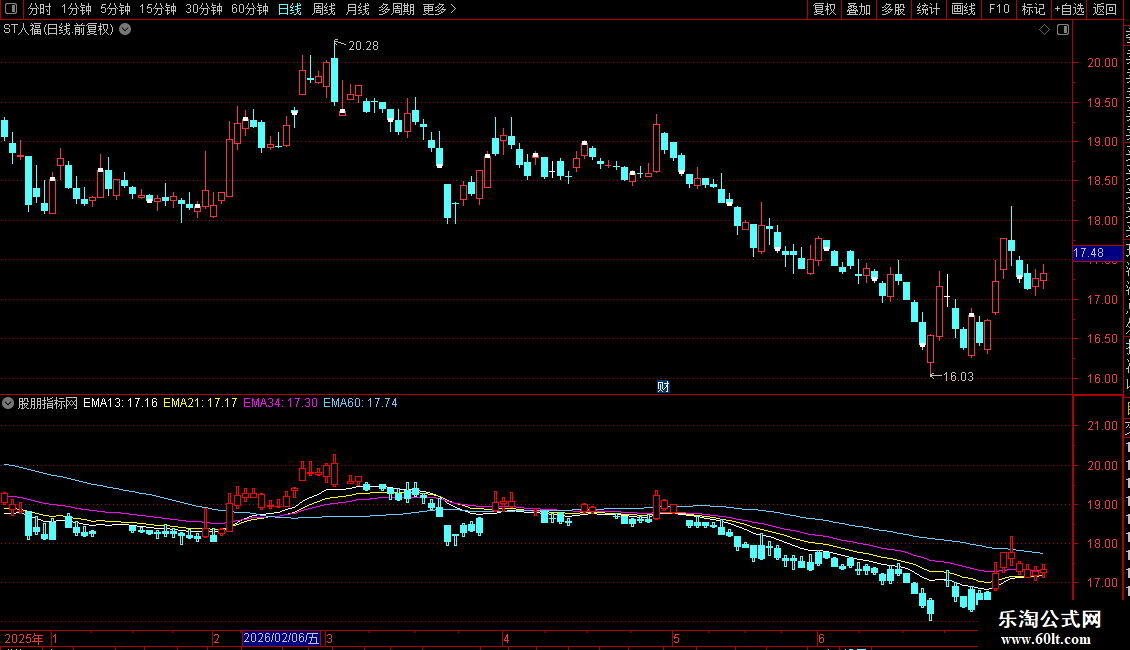The width and height of the screenshot is (1130, 650).
Task: Click the 20.28 high price annotation
Action: click(363, 46)
